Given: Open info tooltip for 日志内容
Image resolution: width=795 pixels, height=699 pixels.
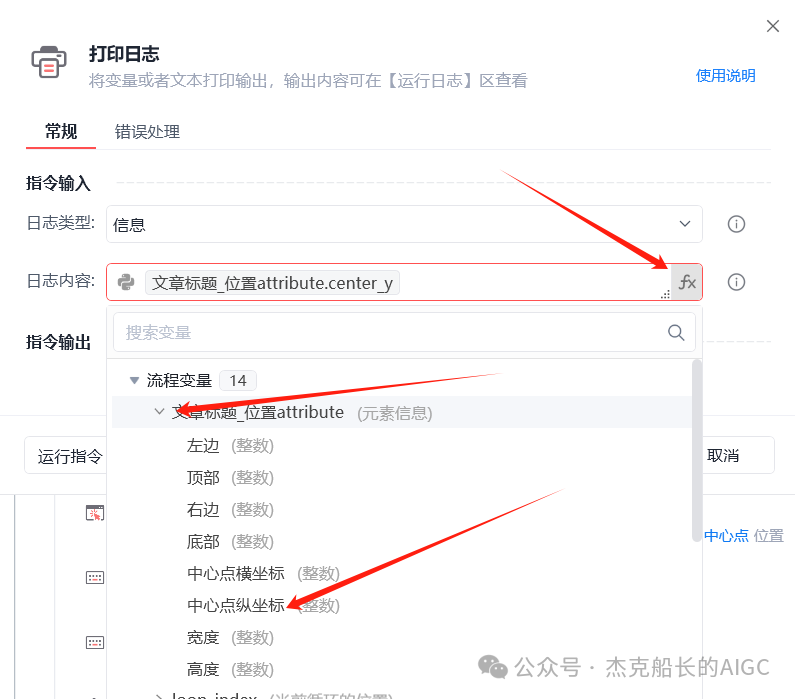Looking at the screenshot, I should 736,282.
